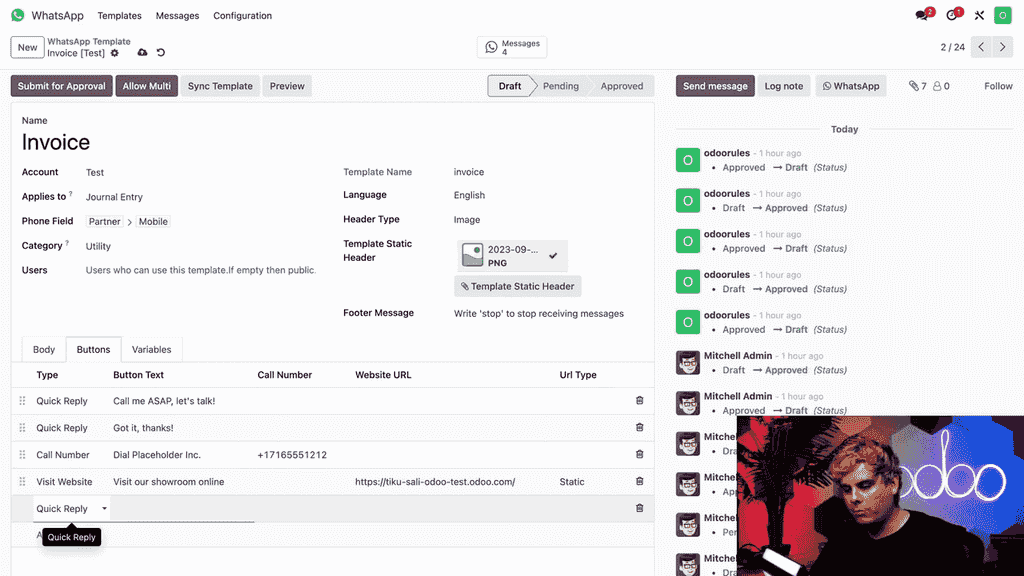Go to the next record arrow
Image resolution: width=1024 pixels, height=576 pixels.
[x=1005, y=47]
